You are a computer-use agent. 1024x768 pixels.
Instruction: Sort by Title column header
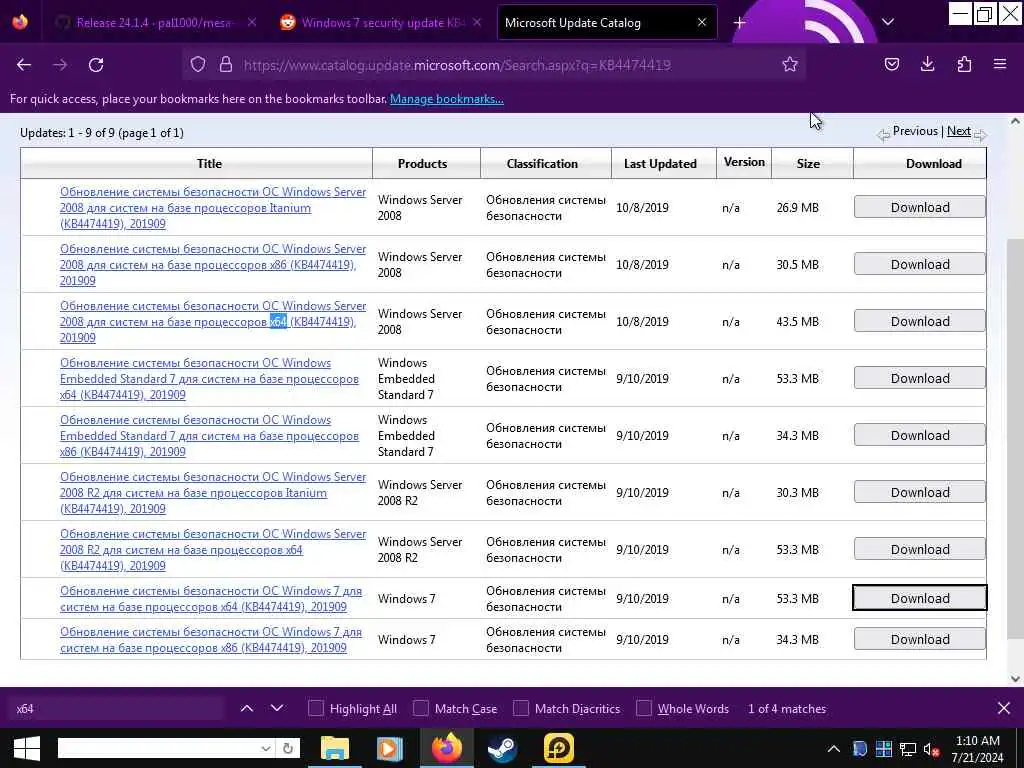click(x=209, y=163)
